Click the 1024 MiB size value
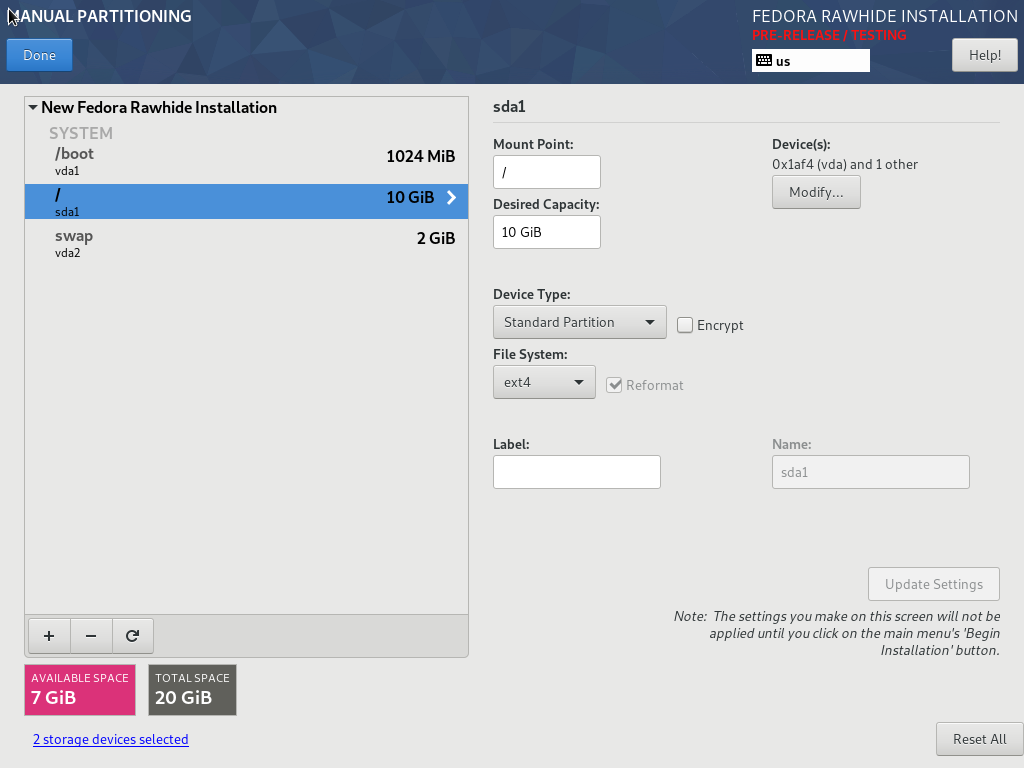Viewport: 1024px width, 768px height. (x=421, y=157)
